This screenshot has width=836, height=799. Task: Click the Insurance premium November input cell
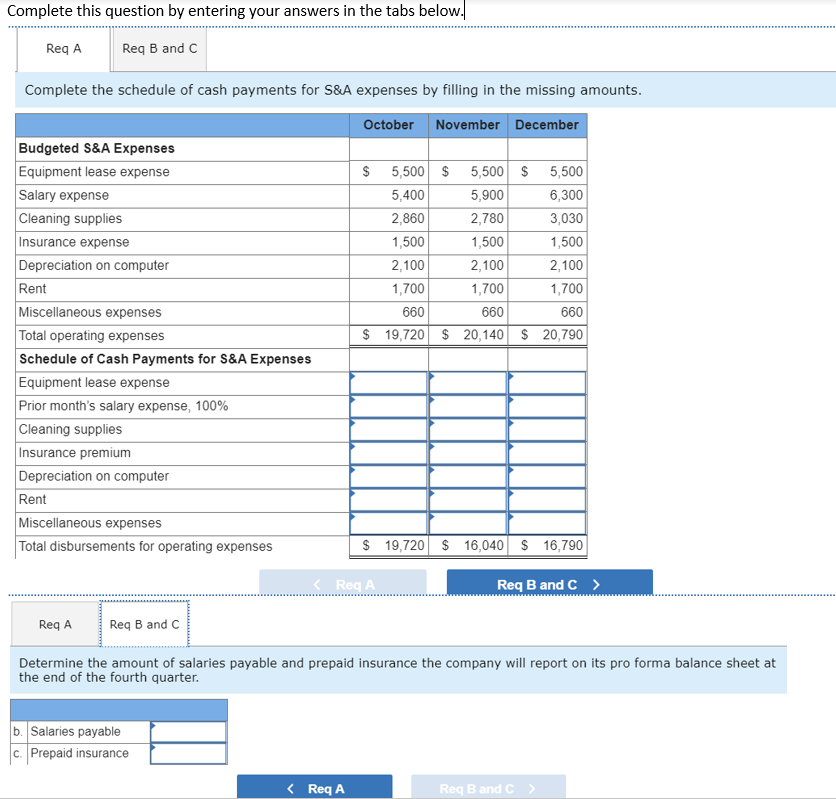click(x=467, y=452)
